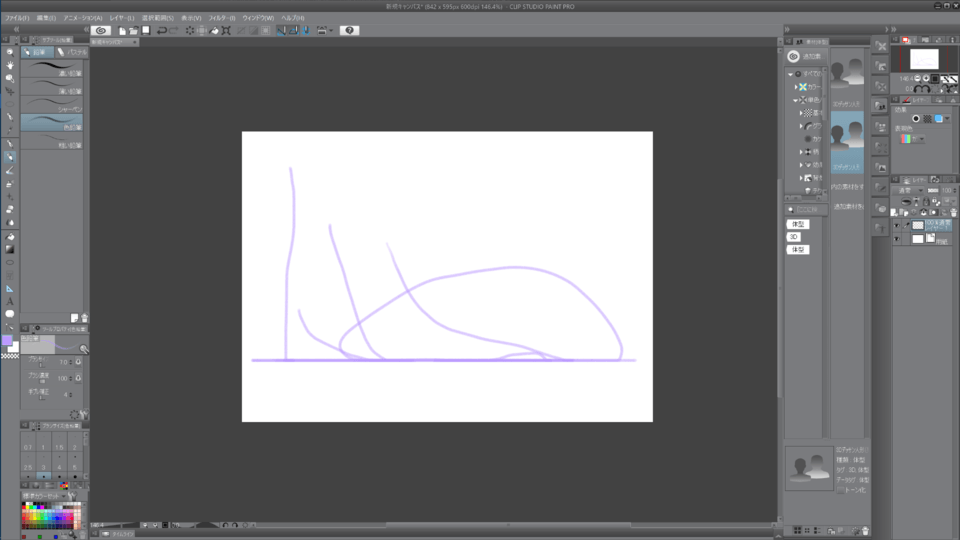Open the 編集(E) menu
Viewport: 960px width, 540px height.
[x=46, y=18]
